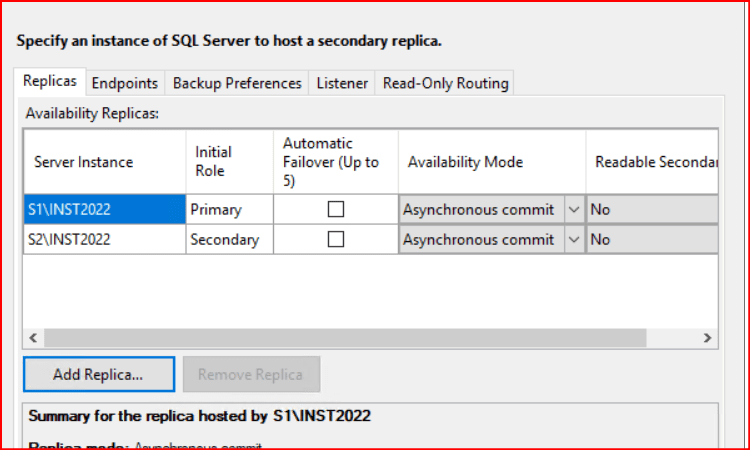Toggle Automatic Failover checkbox for S2\INST2022

tap(336, 240)
